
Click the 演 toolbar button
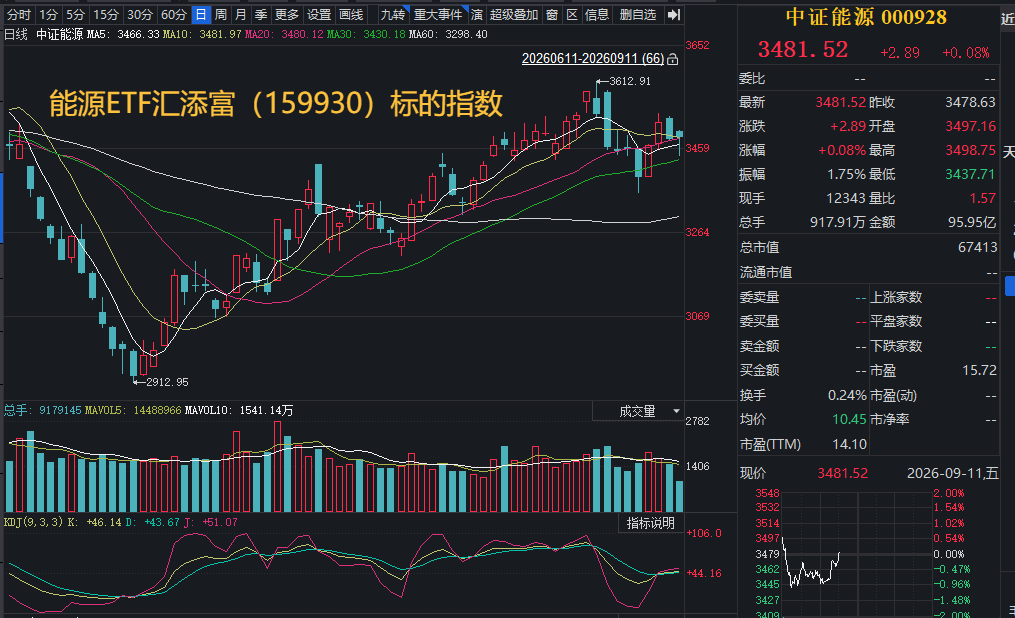477,14
